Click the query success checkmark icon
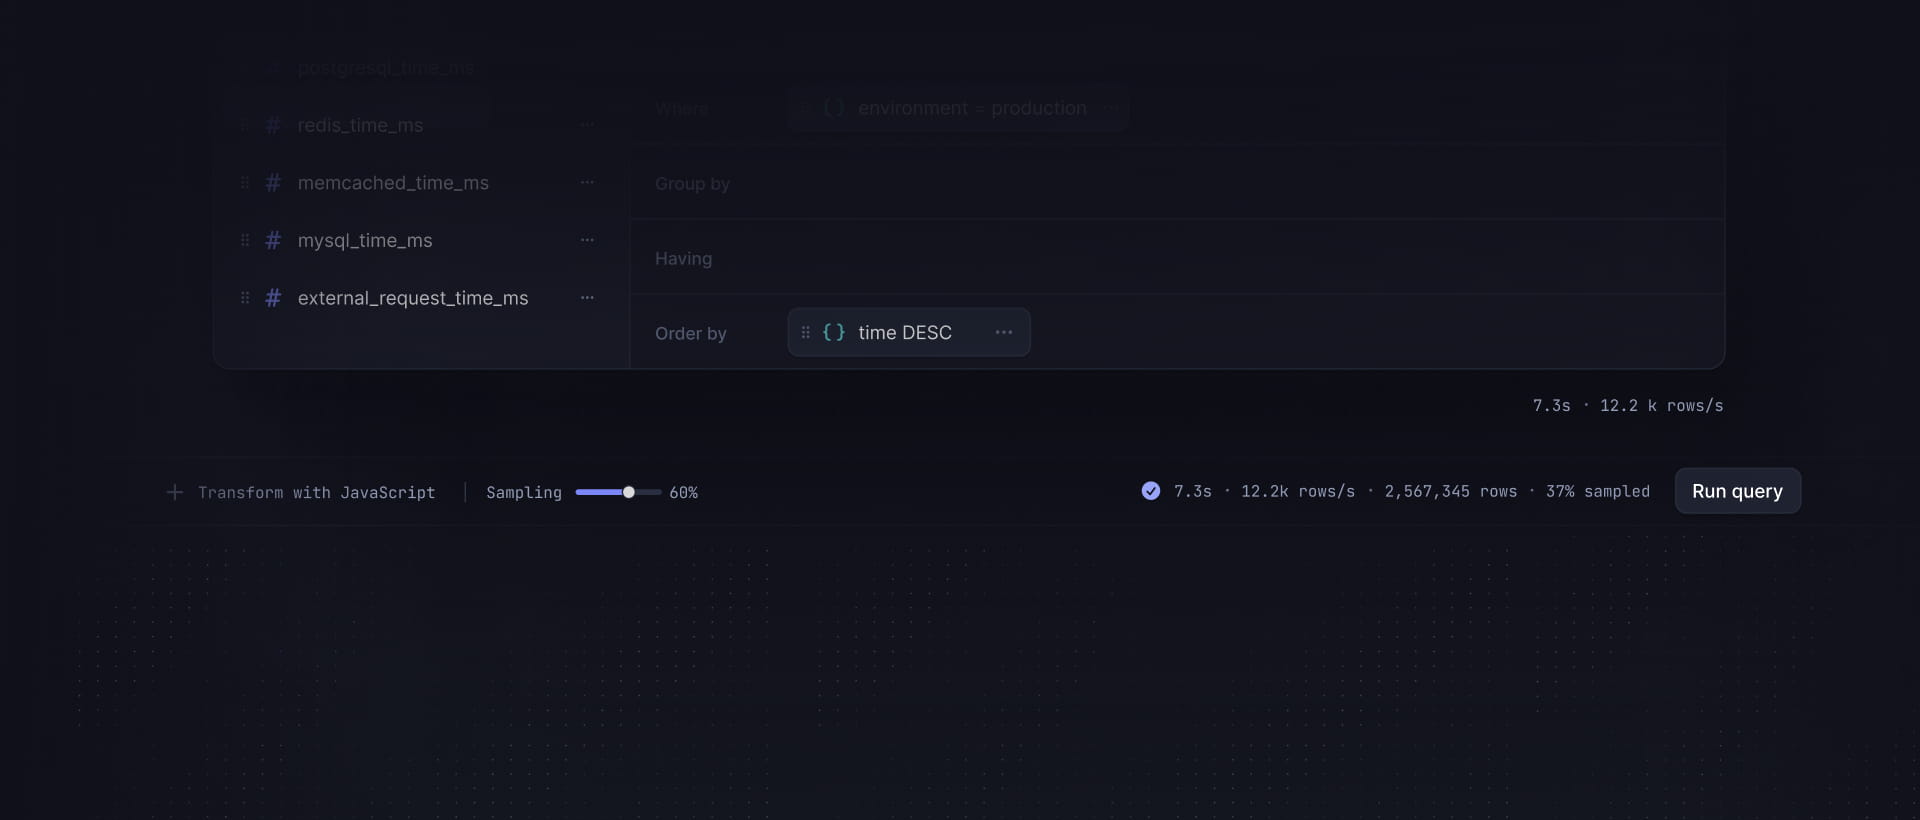Image resolution: width=1920 pixels, height=820 pixels. [1151, 491]
